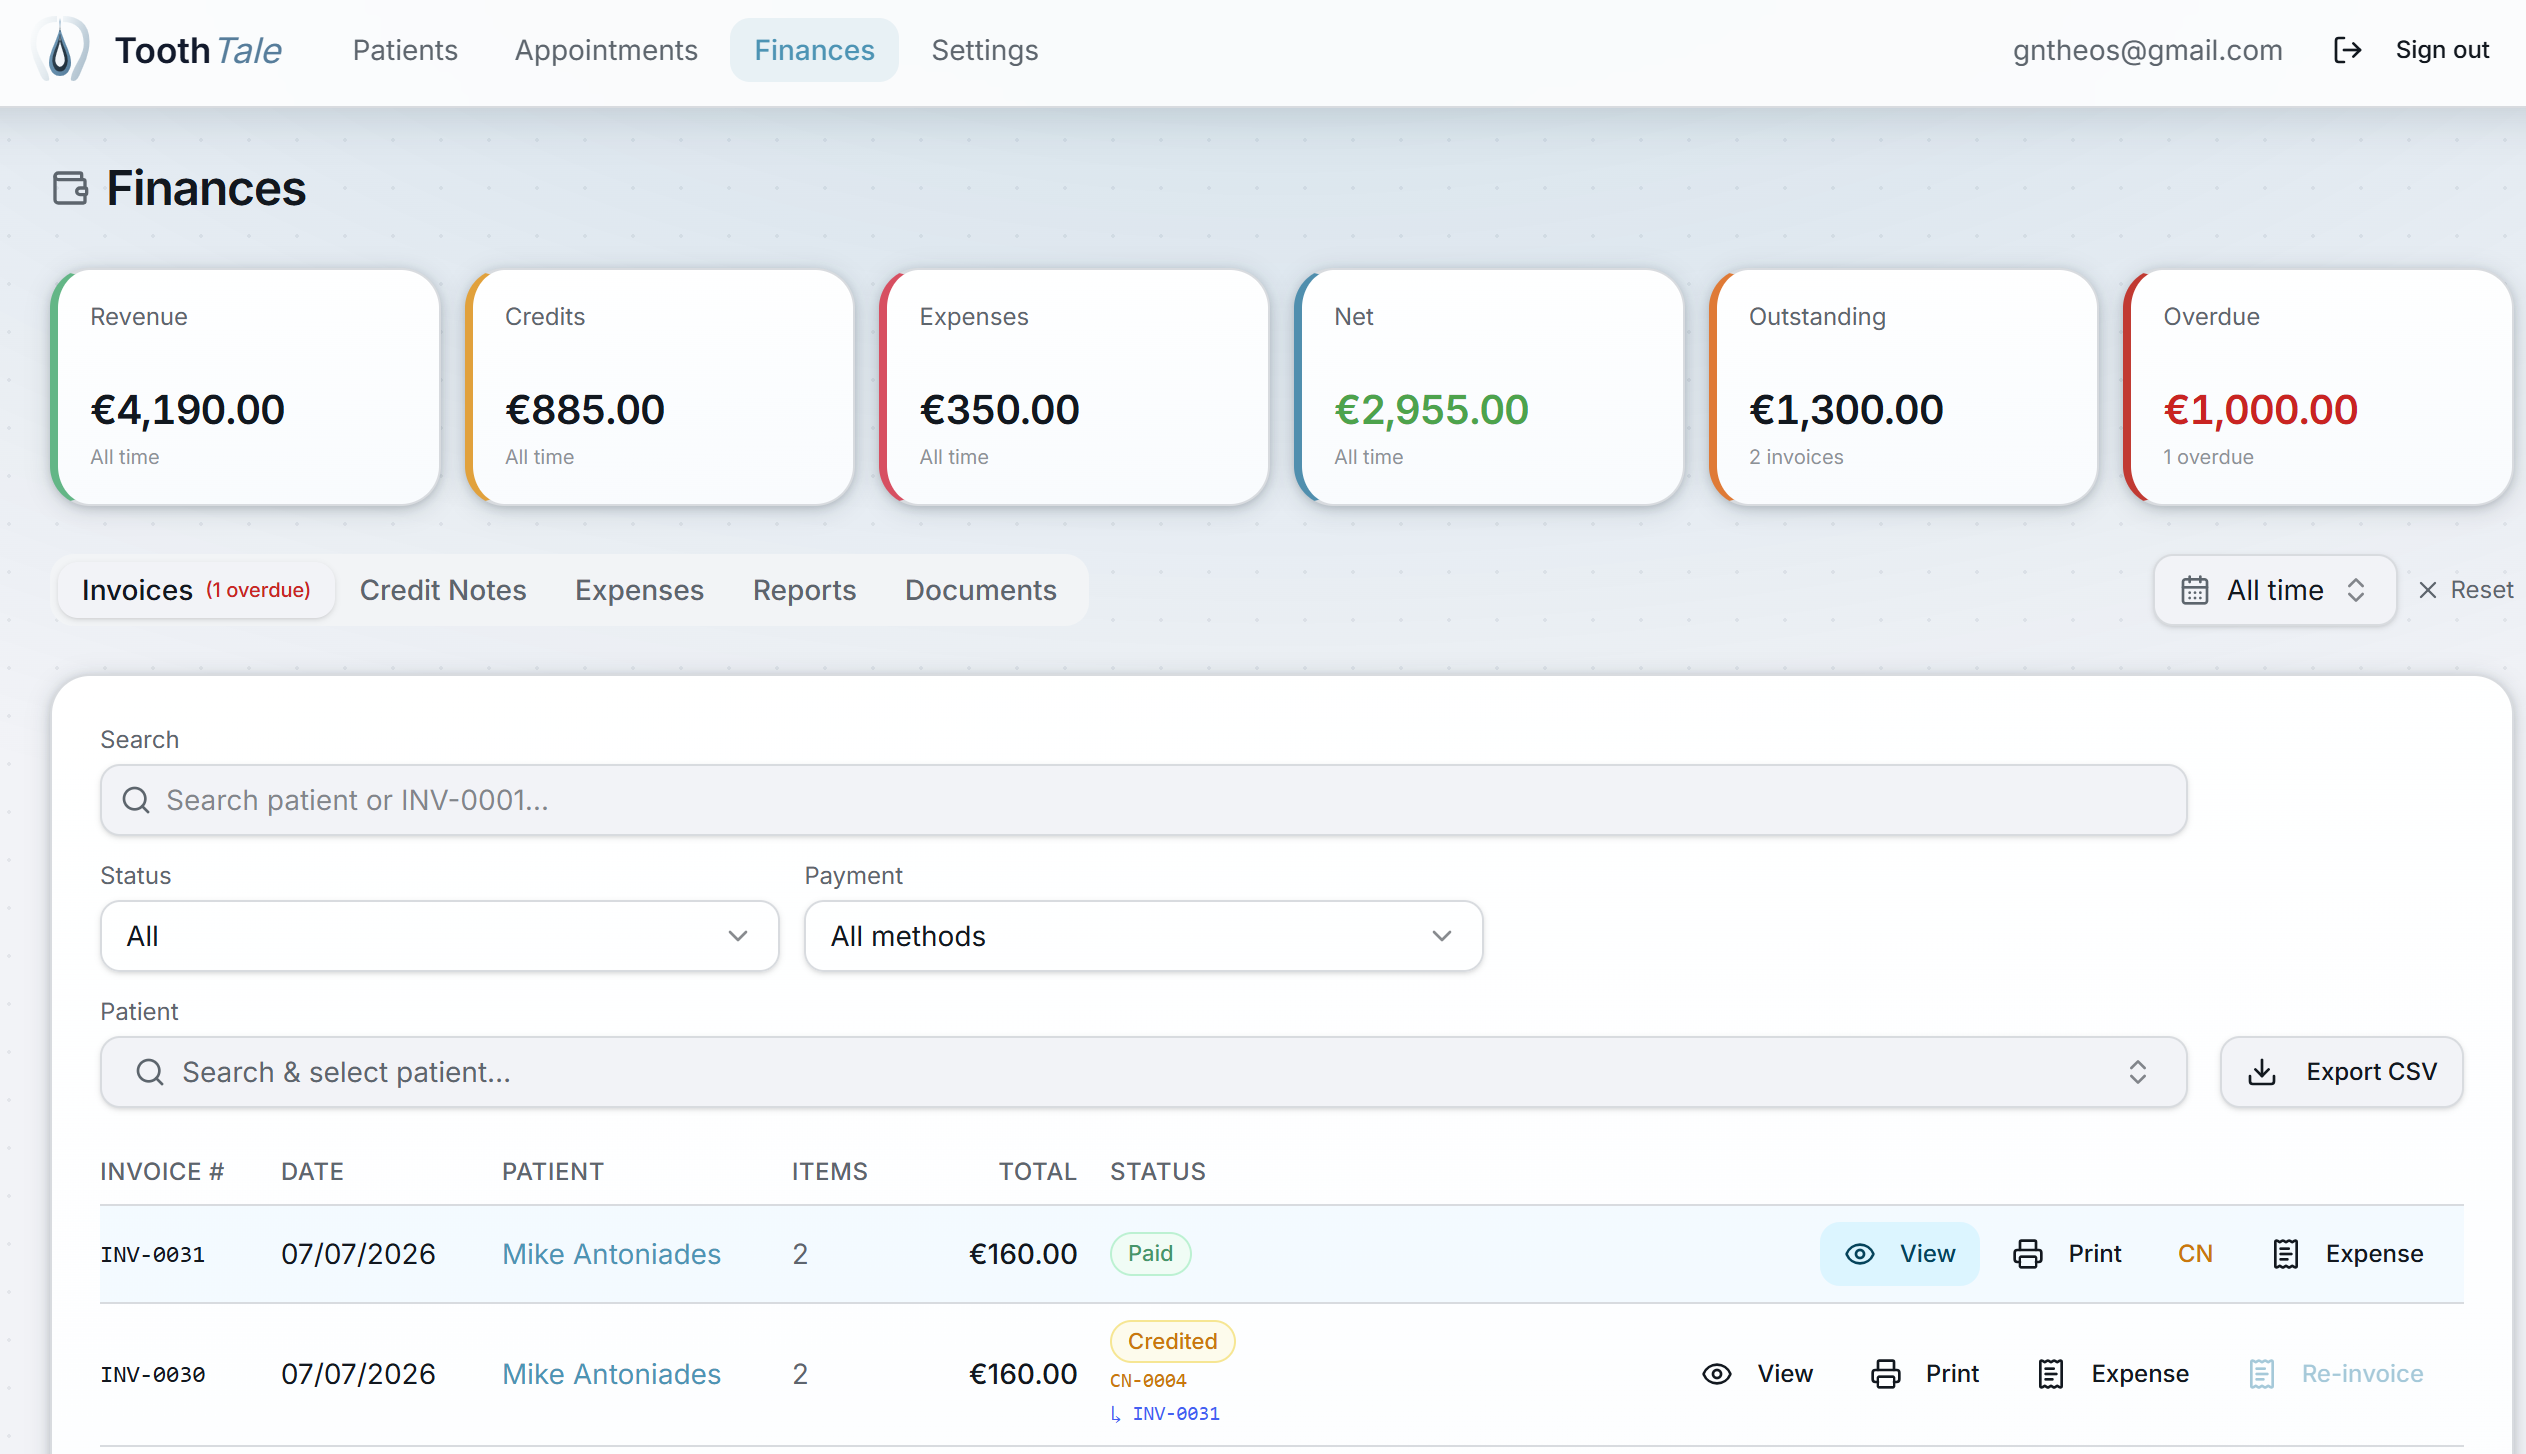The image size is (2526, 1454).
Task: Click the Paid status badge
Action: pos(1150,1254)
